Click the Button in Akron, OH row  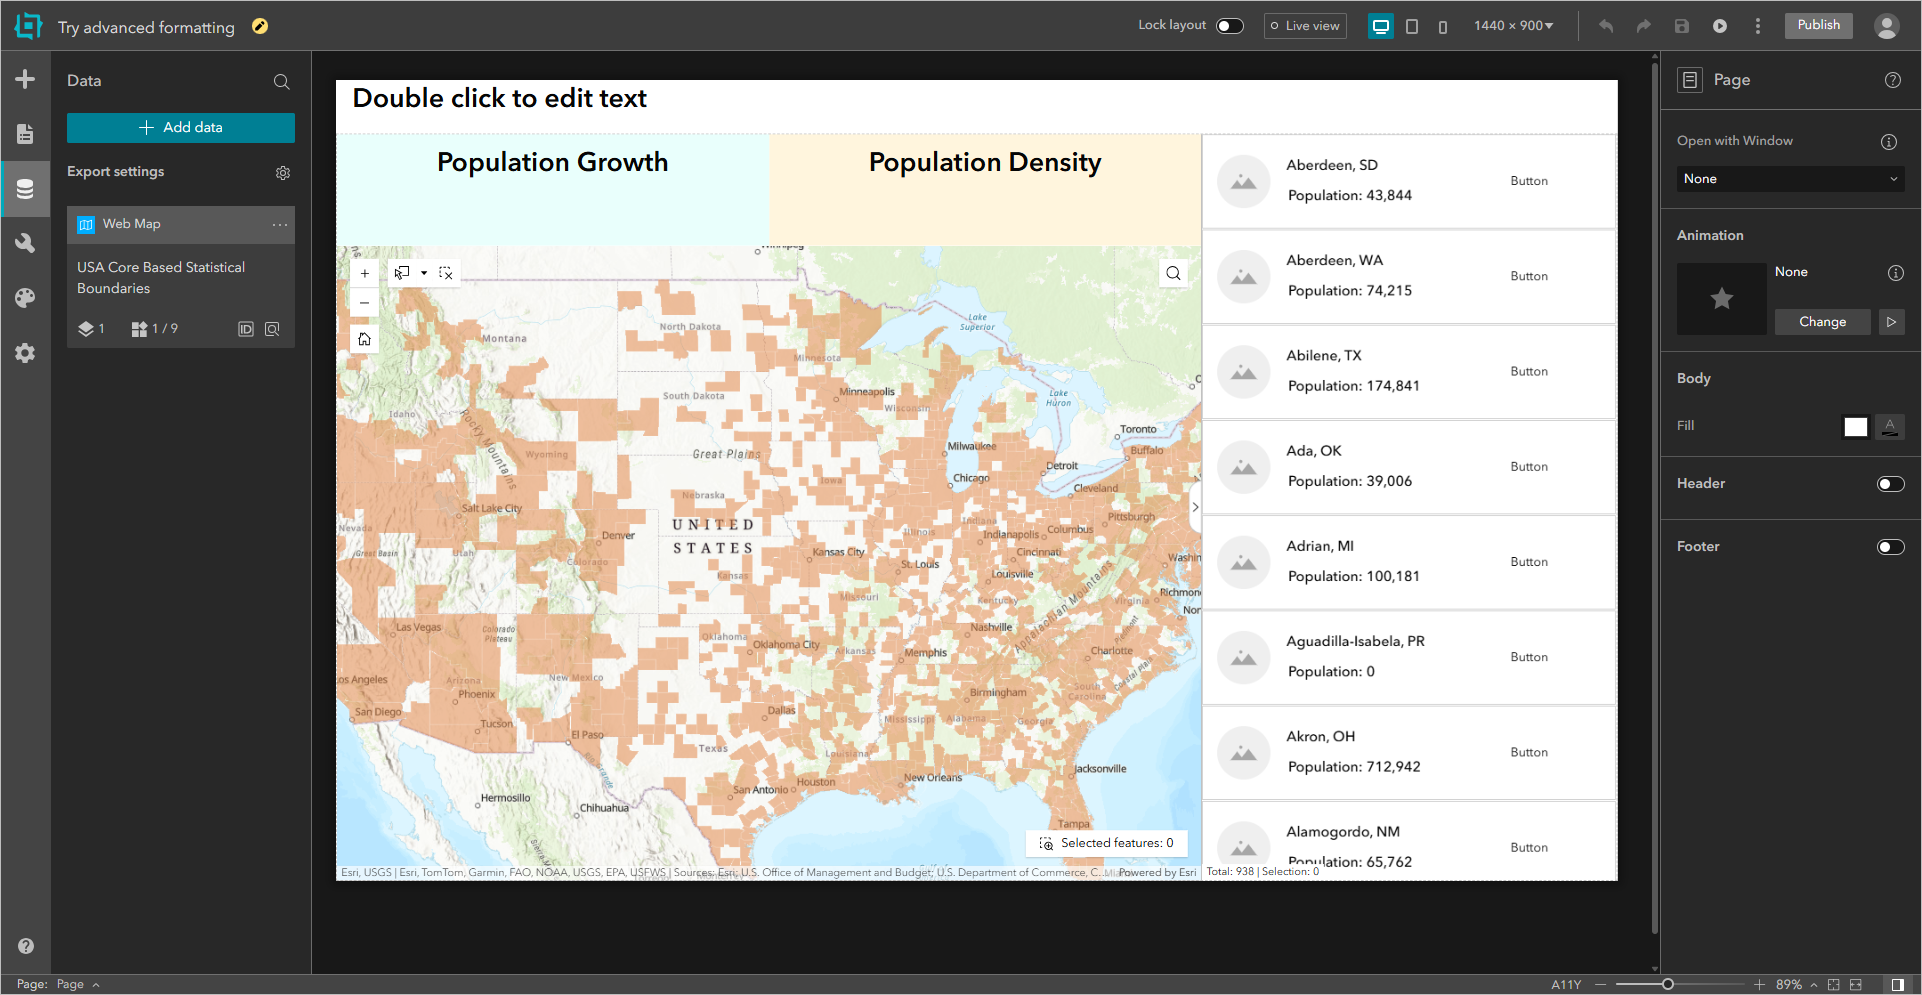1529,752
